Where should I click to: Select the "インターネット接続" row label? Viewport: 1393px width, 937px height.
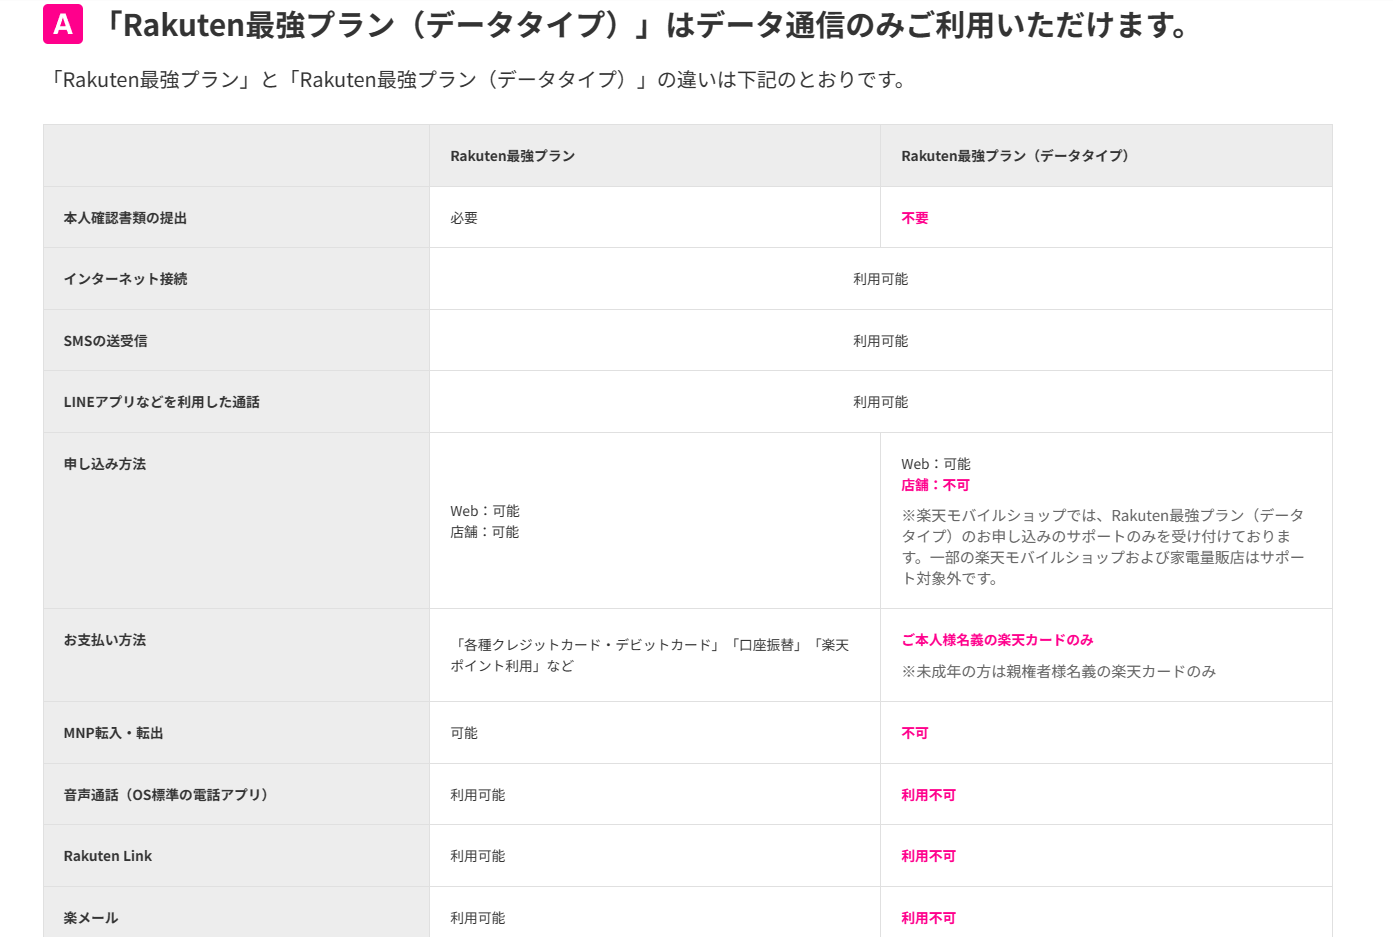pyautogui.click(x=125, y=279)
